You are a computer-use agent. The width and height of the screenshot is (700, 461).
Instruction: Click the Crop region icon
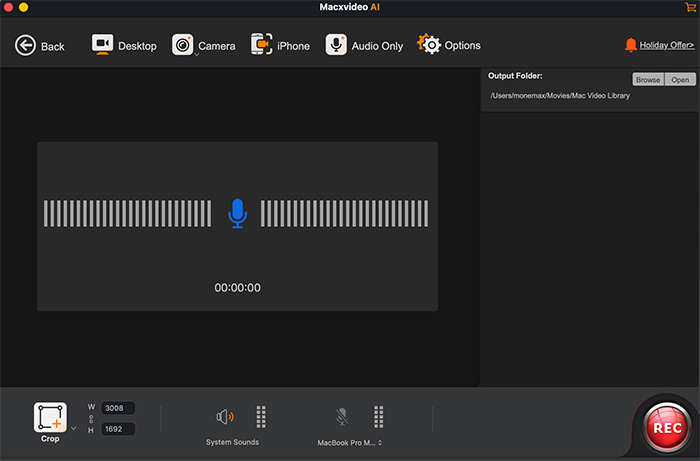click(x=50, y=417)
